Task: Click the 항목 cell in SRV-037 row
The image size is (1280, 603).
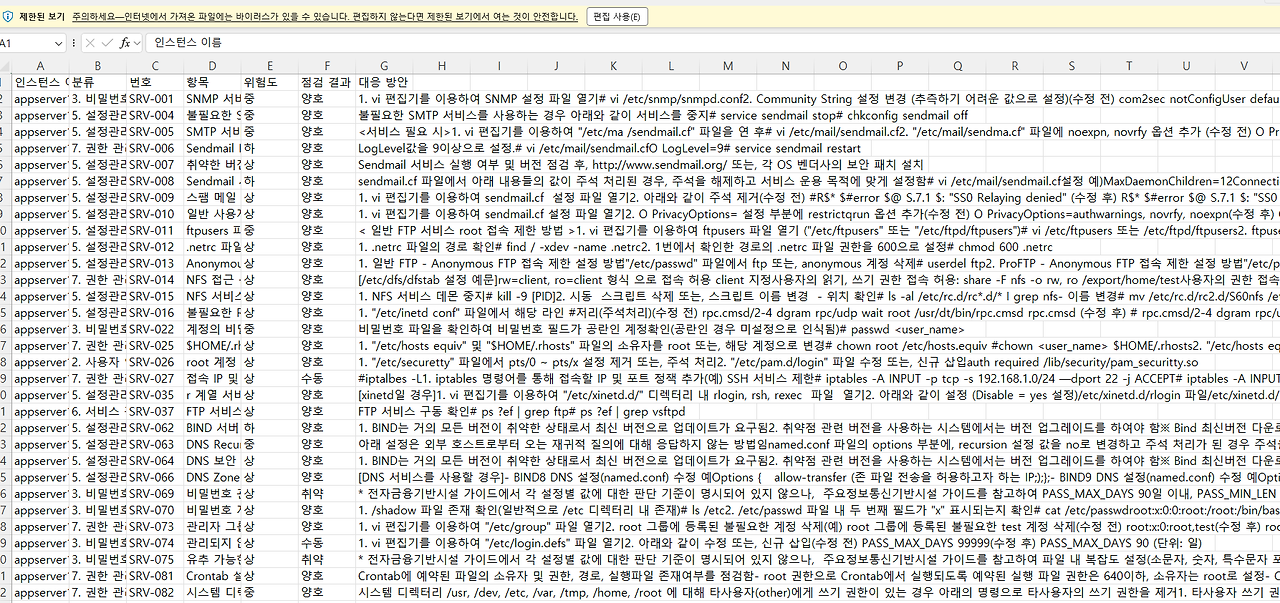Action: click(212, 411)
